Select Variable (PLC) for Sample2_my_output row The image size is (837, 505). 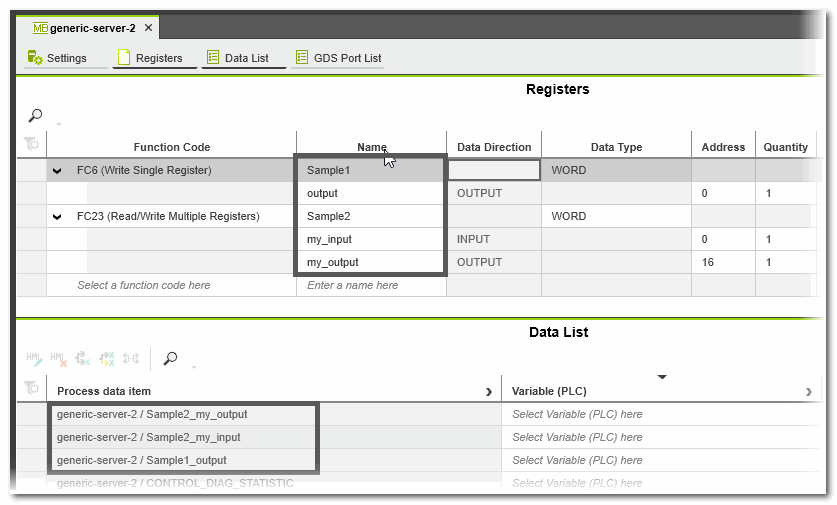(577, 414)
